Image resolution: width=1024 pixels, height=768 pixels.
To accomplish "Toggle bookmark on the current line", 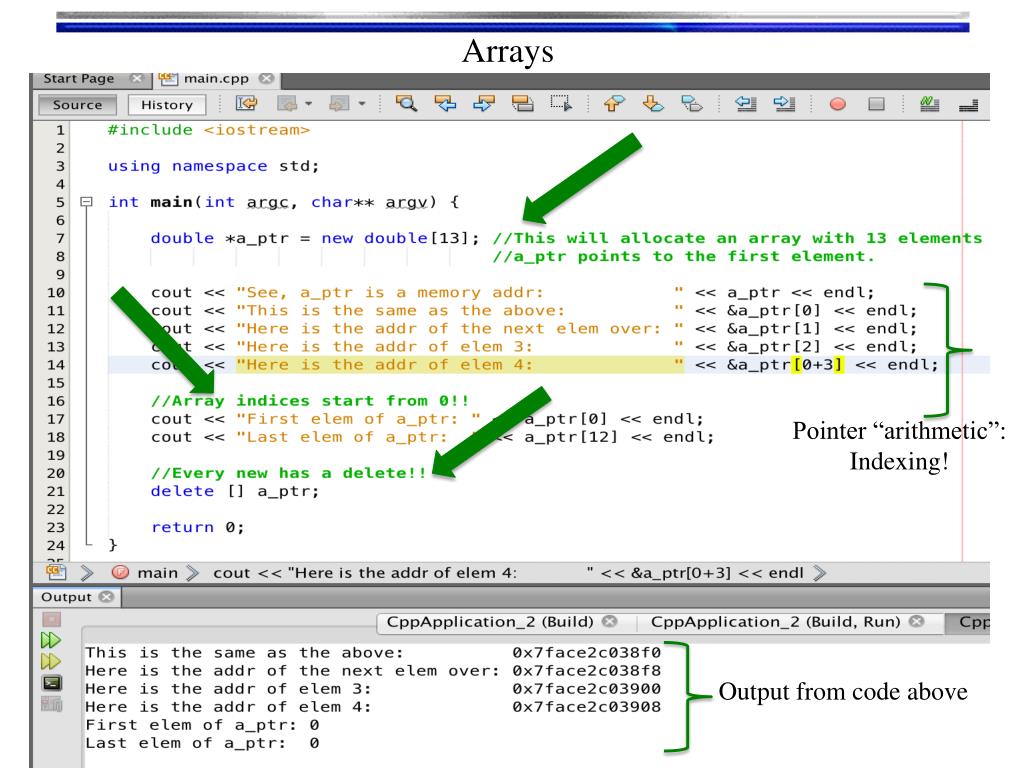I will pyautogui.click(x=692, y=104).
